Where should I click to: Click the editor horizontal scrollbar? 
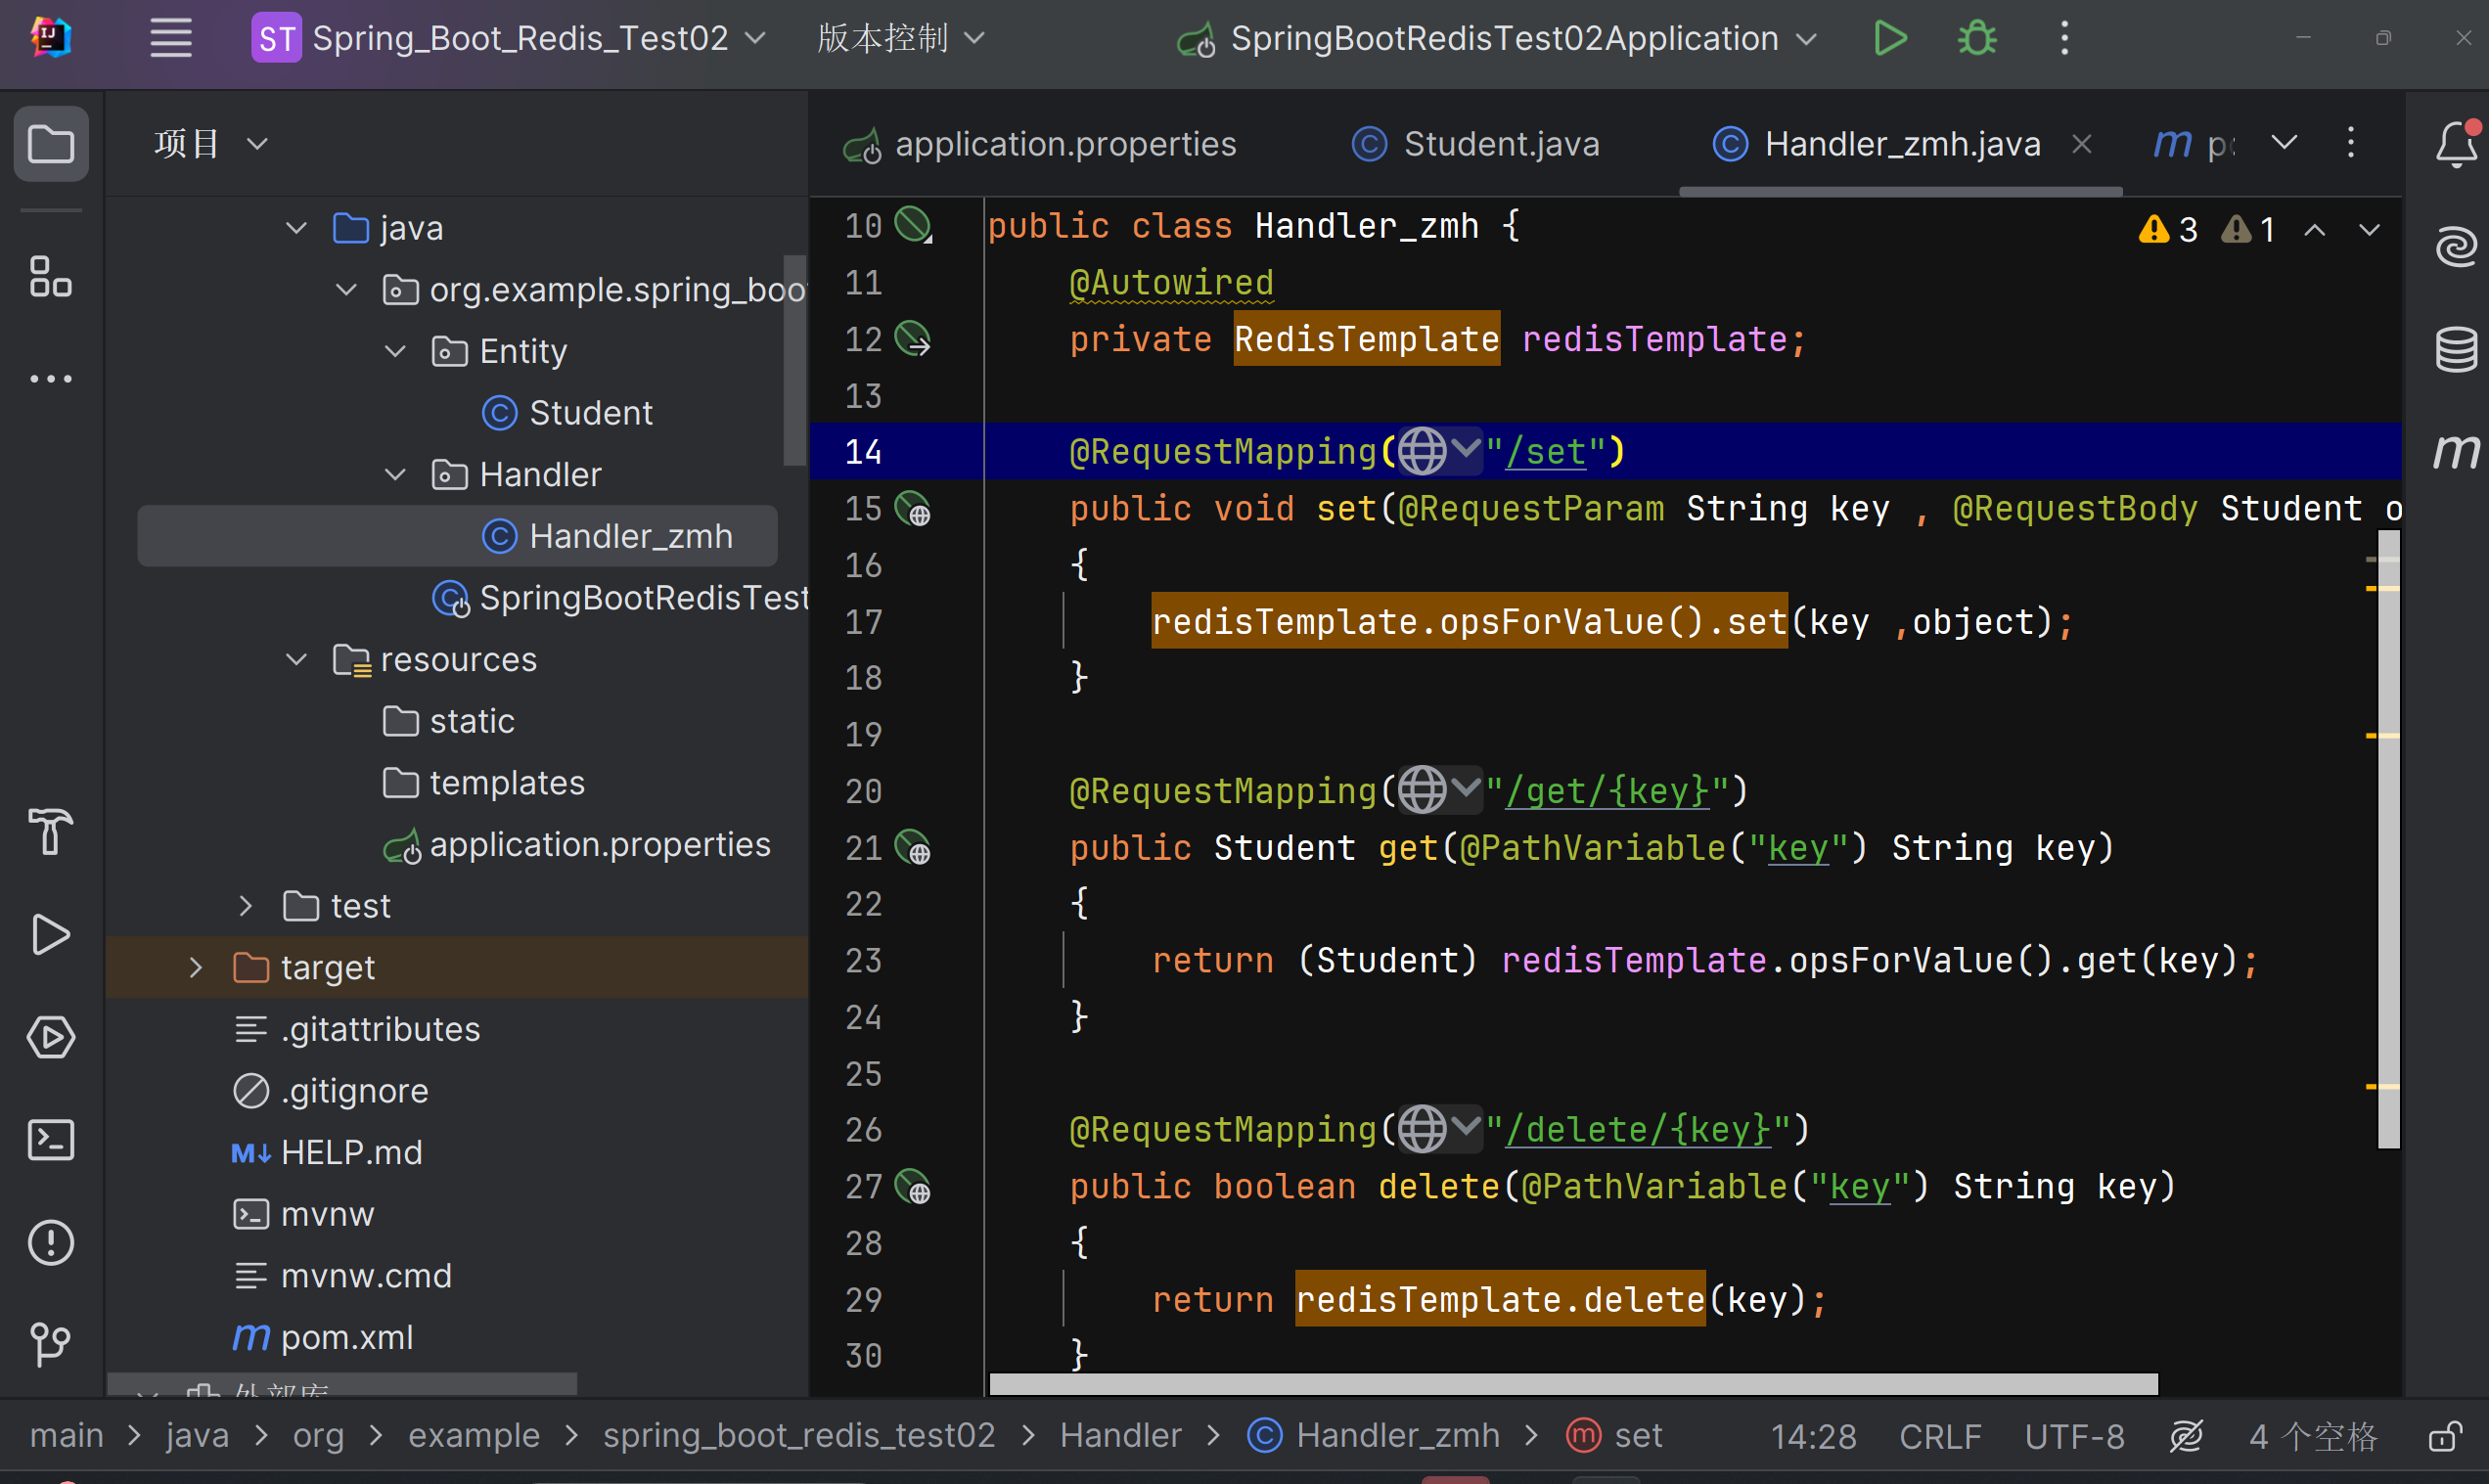point(1572,1384)
